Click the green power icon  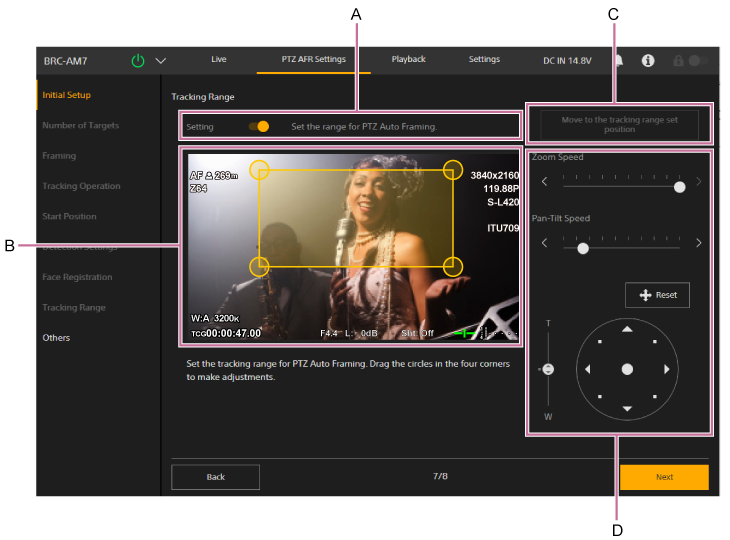138,61
